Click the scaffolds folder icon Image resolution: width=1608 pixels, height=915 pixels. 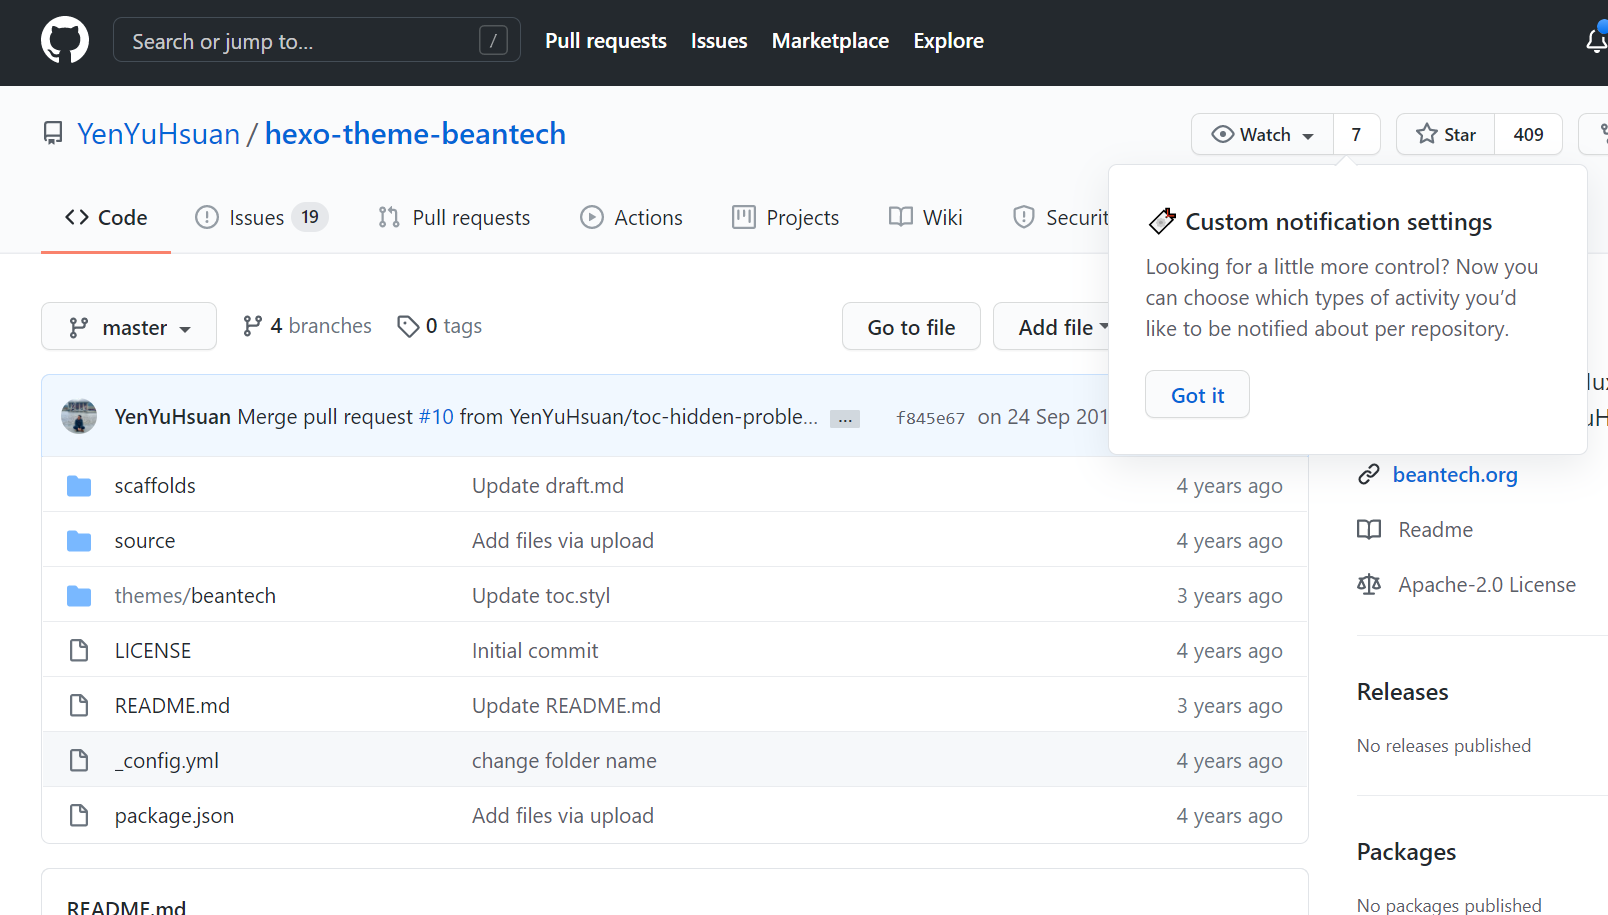pos(79,486)
